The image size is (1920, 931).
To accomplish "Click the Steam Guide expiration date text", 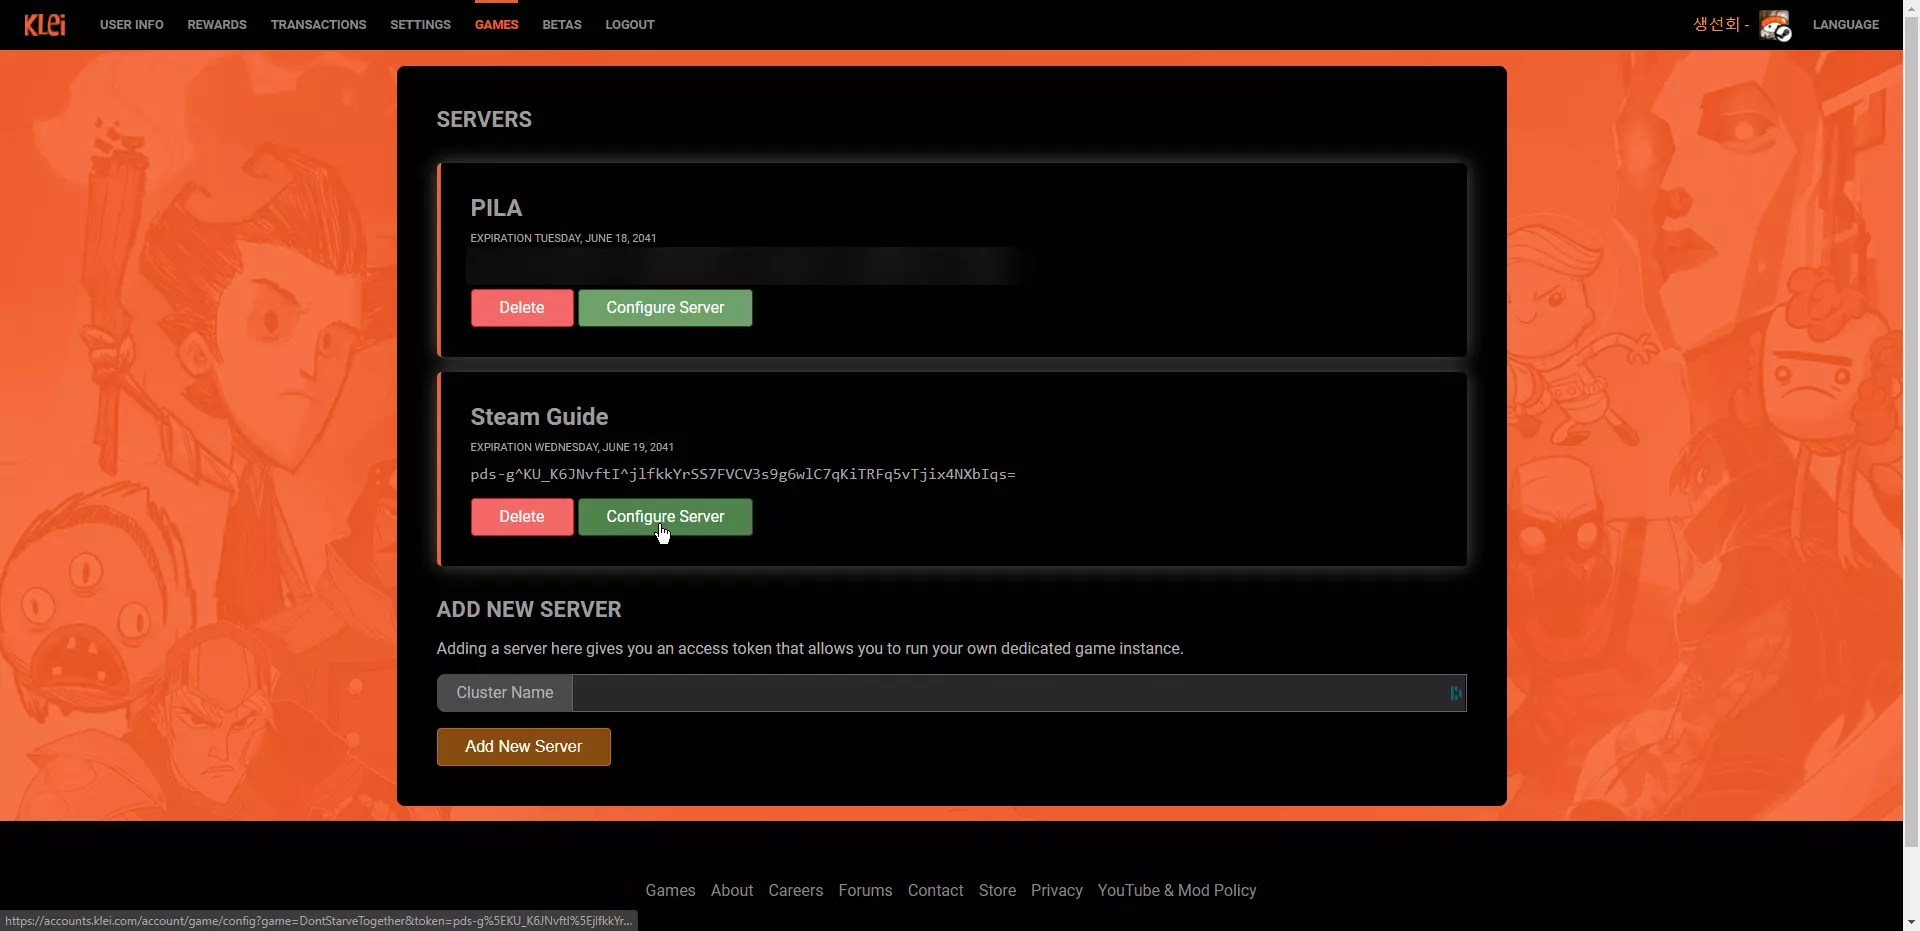I will (572, 447).
